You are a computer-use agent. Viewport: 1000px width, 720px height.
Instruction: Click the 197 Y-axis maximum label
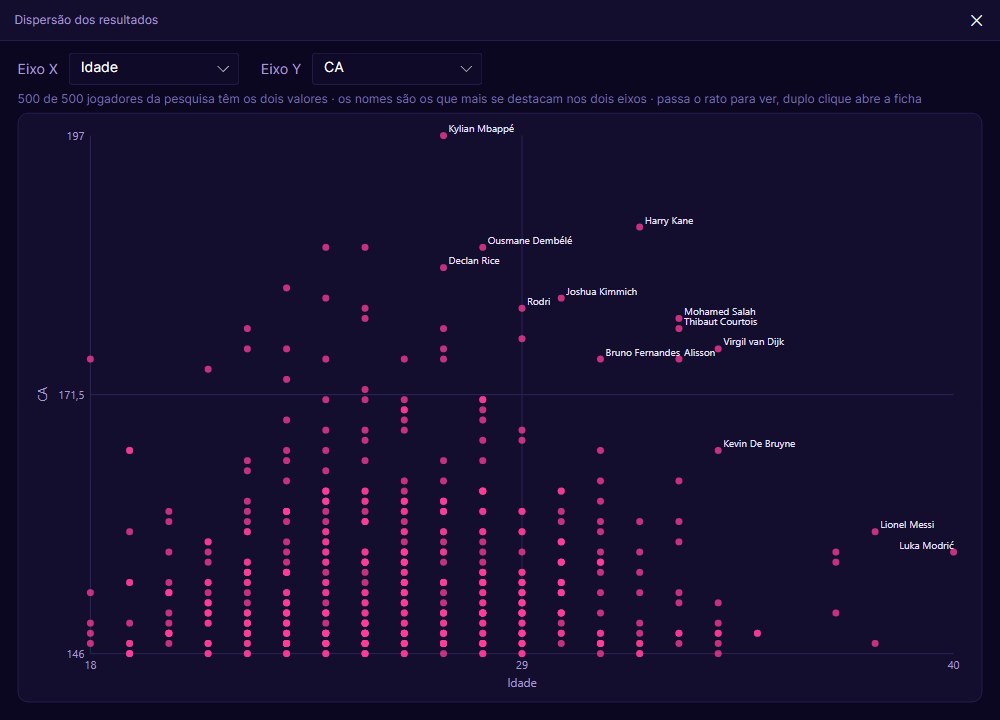click(75, 136)
